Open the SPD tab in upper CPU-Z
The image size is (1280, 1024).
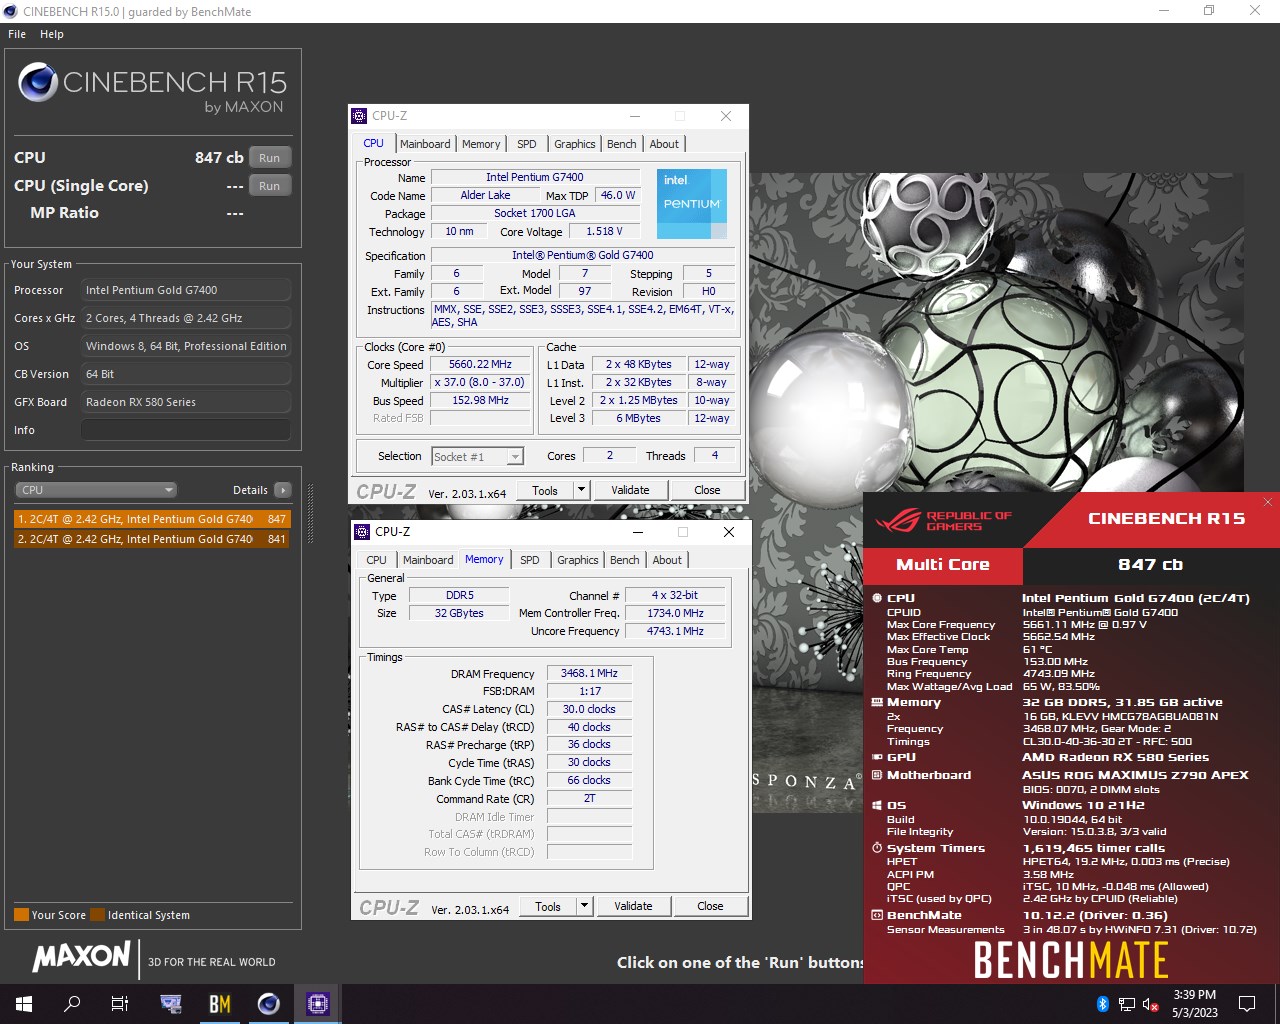(527, 144)
